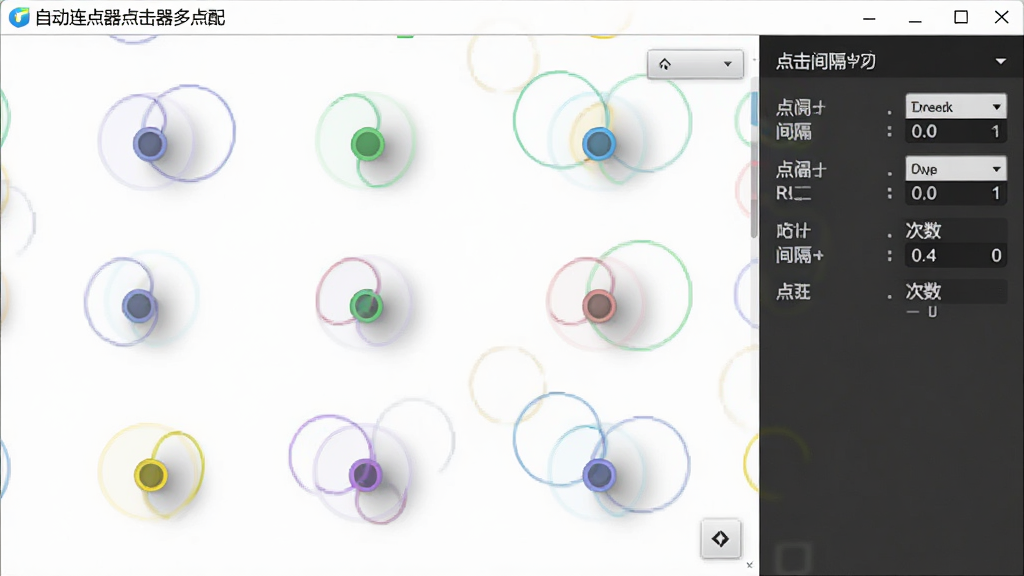1024x576 pixels.
Task: Click the small x at the canvas corner
Action: pos(750,565)
